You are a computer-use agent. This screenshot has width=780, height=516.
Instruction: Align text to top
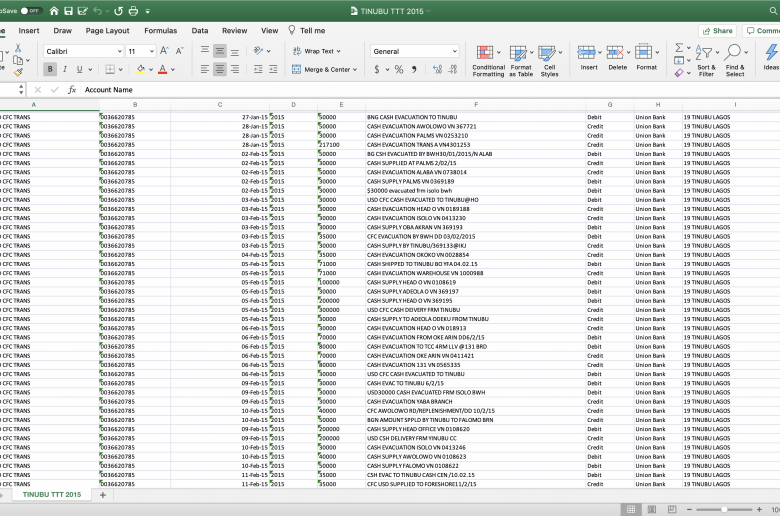point(205,51)
